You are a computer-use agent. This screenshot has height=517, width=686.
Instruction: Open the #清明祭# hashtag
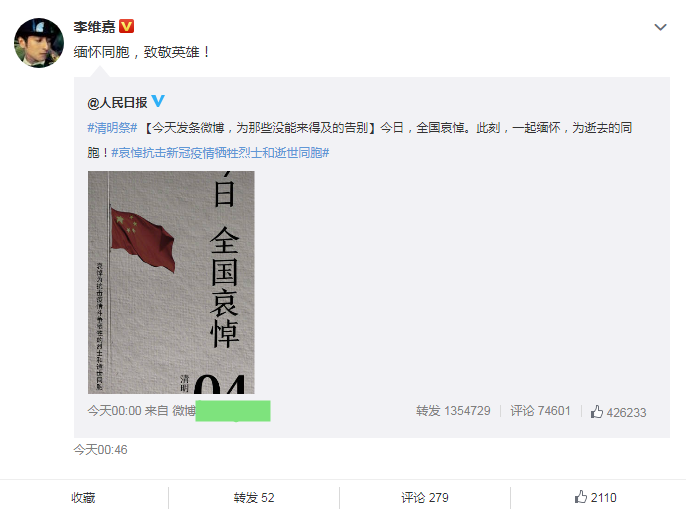tap(112, 128)
